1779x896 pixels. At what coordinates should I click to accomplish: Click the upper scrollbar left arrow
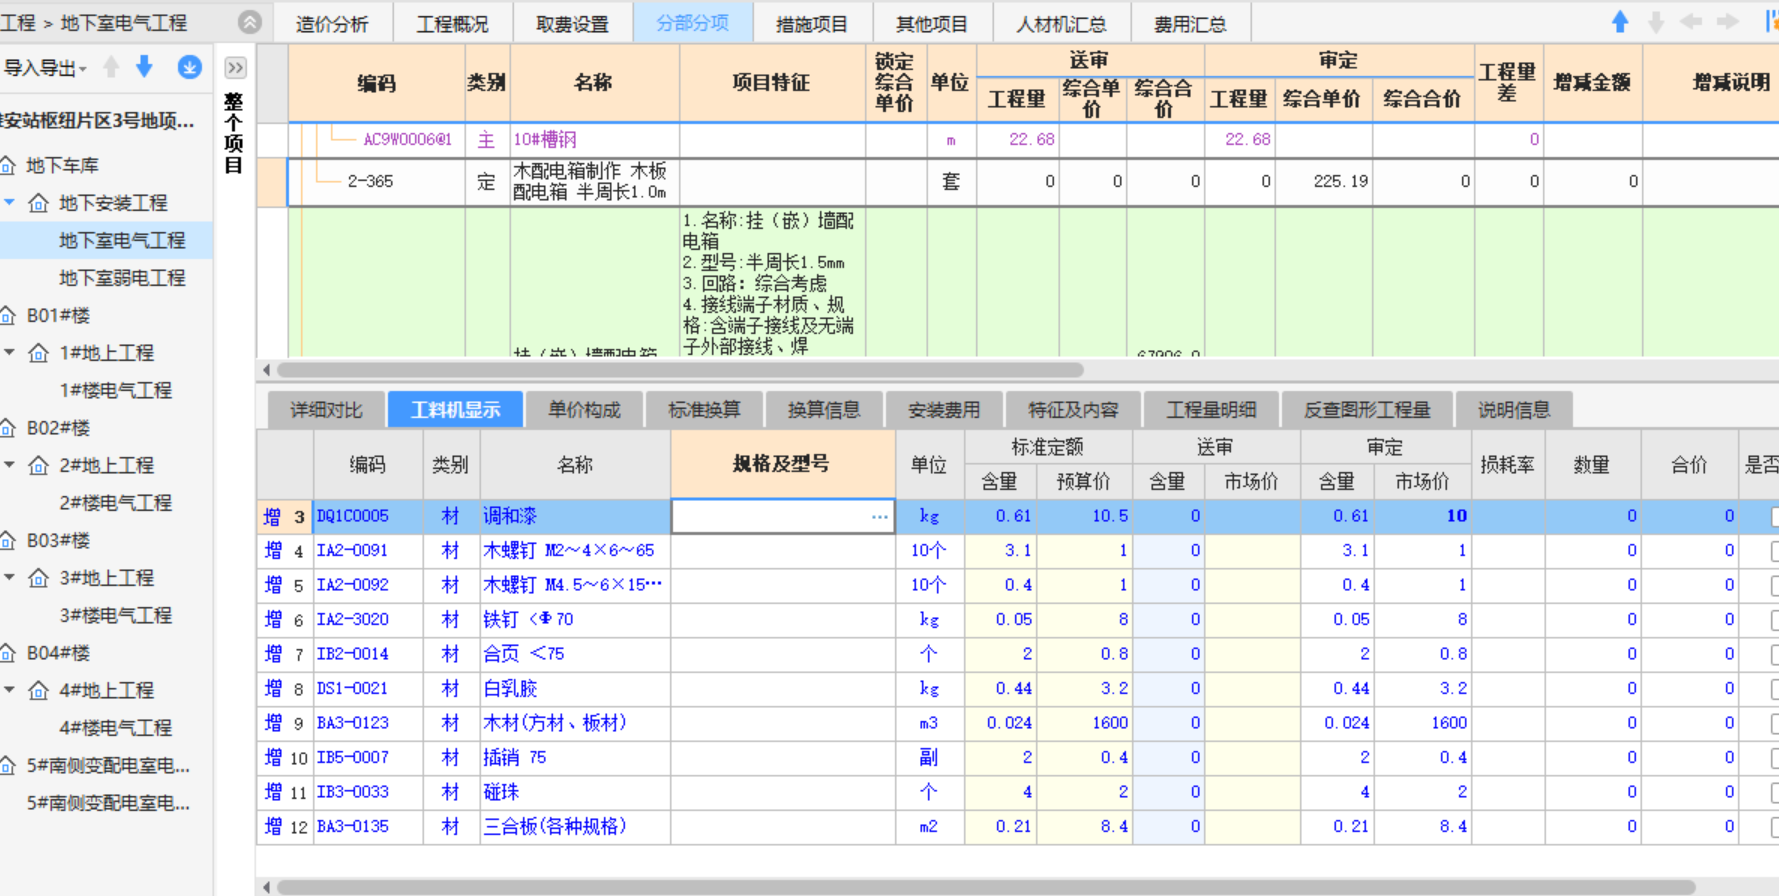(x=266, y=370)
